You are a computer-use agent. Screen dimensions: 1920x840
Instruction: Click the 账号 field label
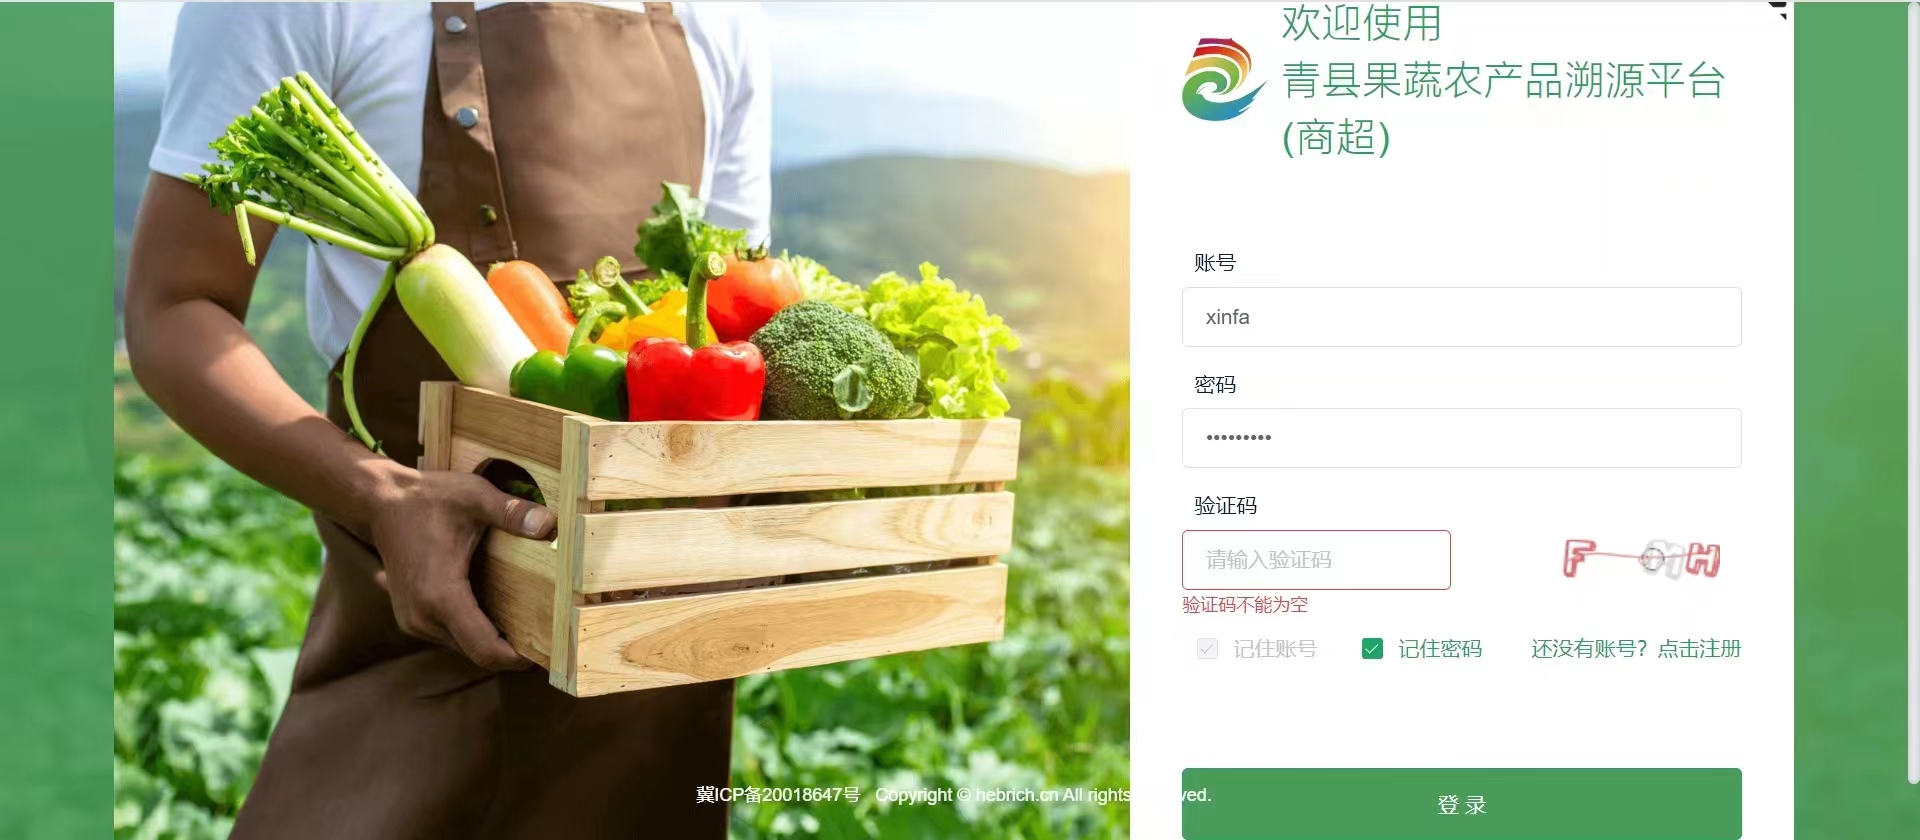click(x=1215, y=263)
